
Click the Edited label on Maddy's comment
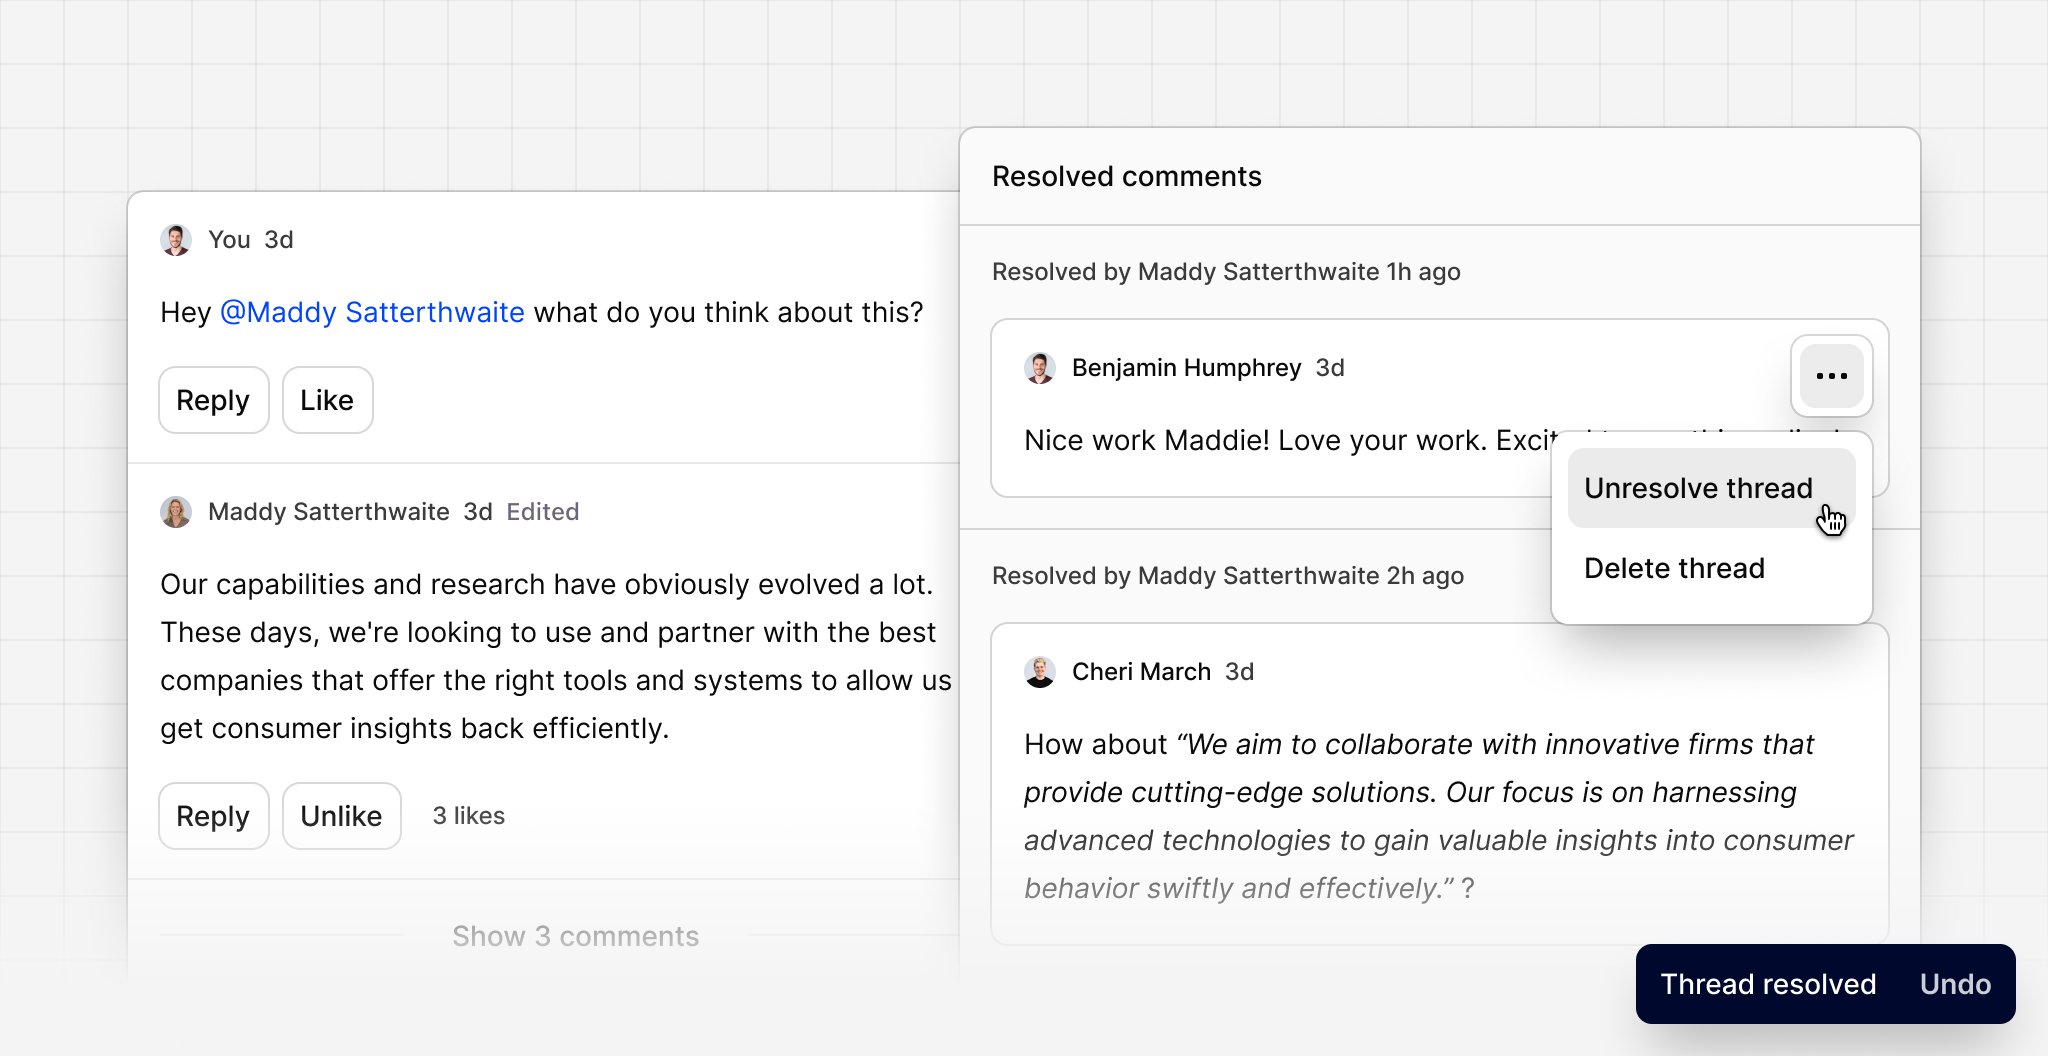[543, 511]
